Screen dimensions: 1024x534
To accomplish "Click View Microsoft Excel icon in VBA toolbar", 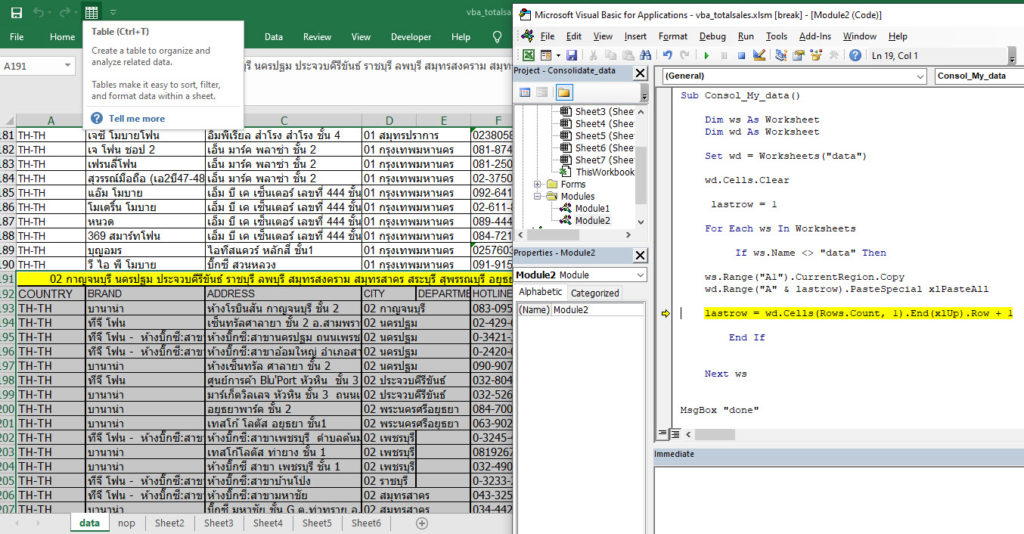I will coord(528,55).
